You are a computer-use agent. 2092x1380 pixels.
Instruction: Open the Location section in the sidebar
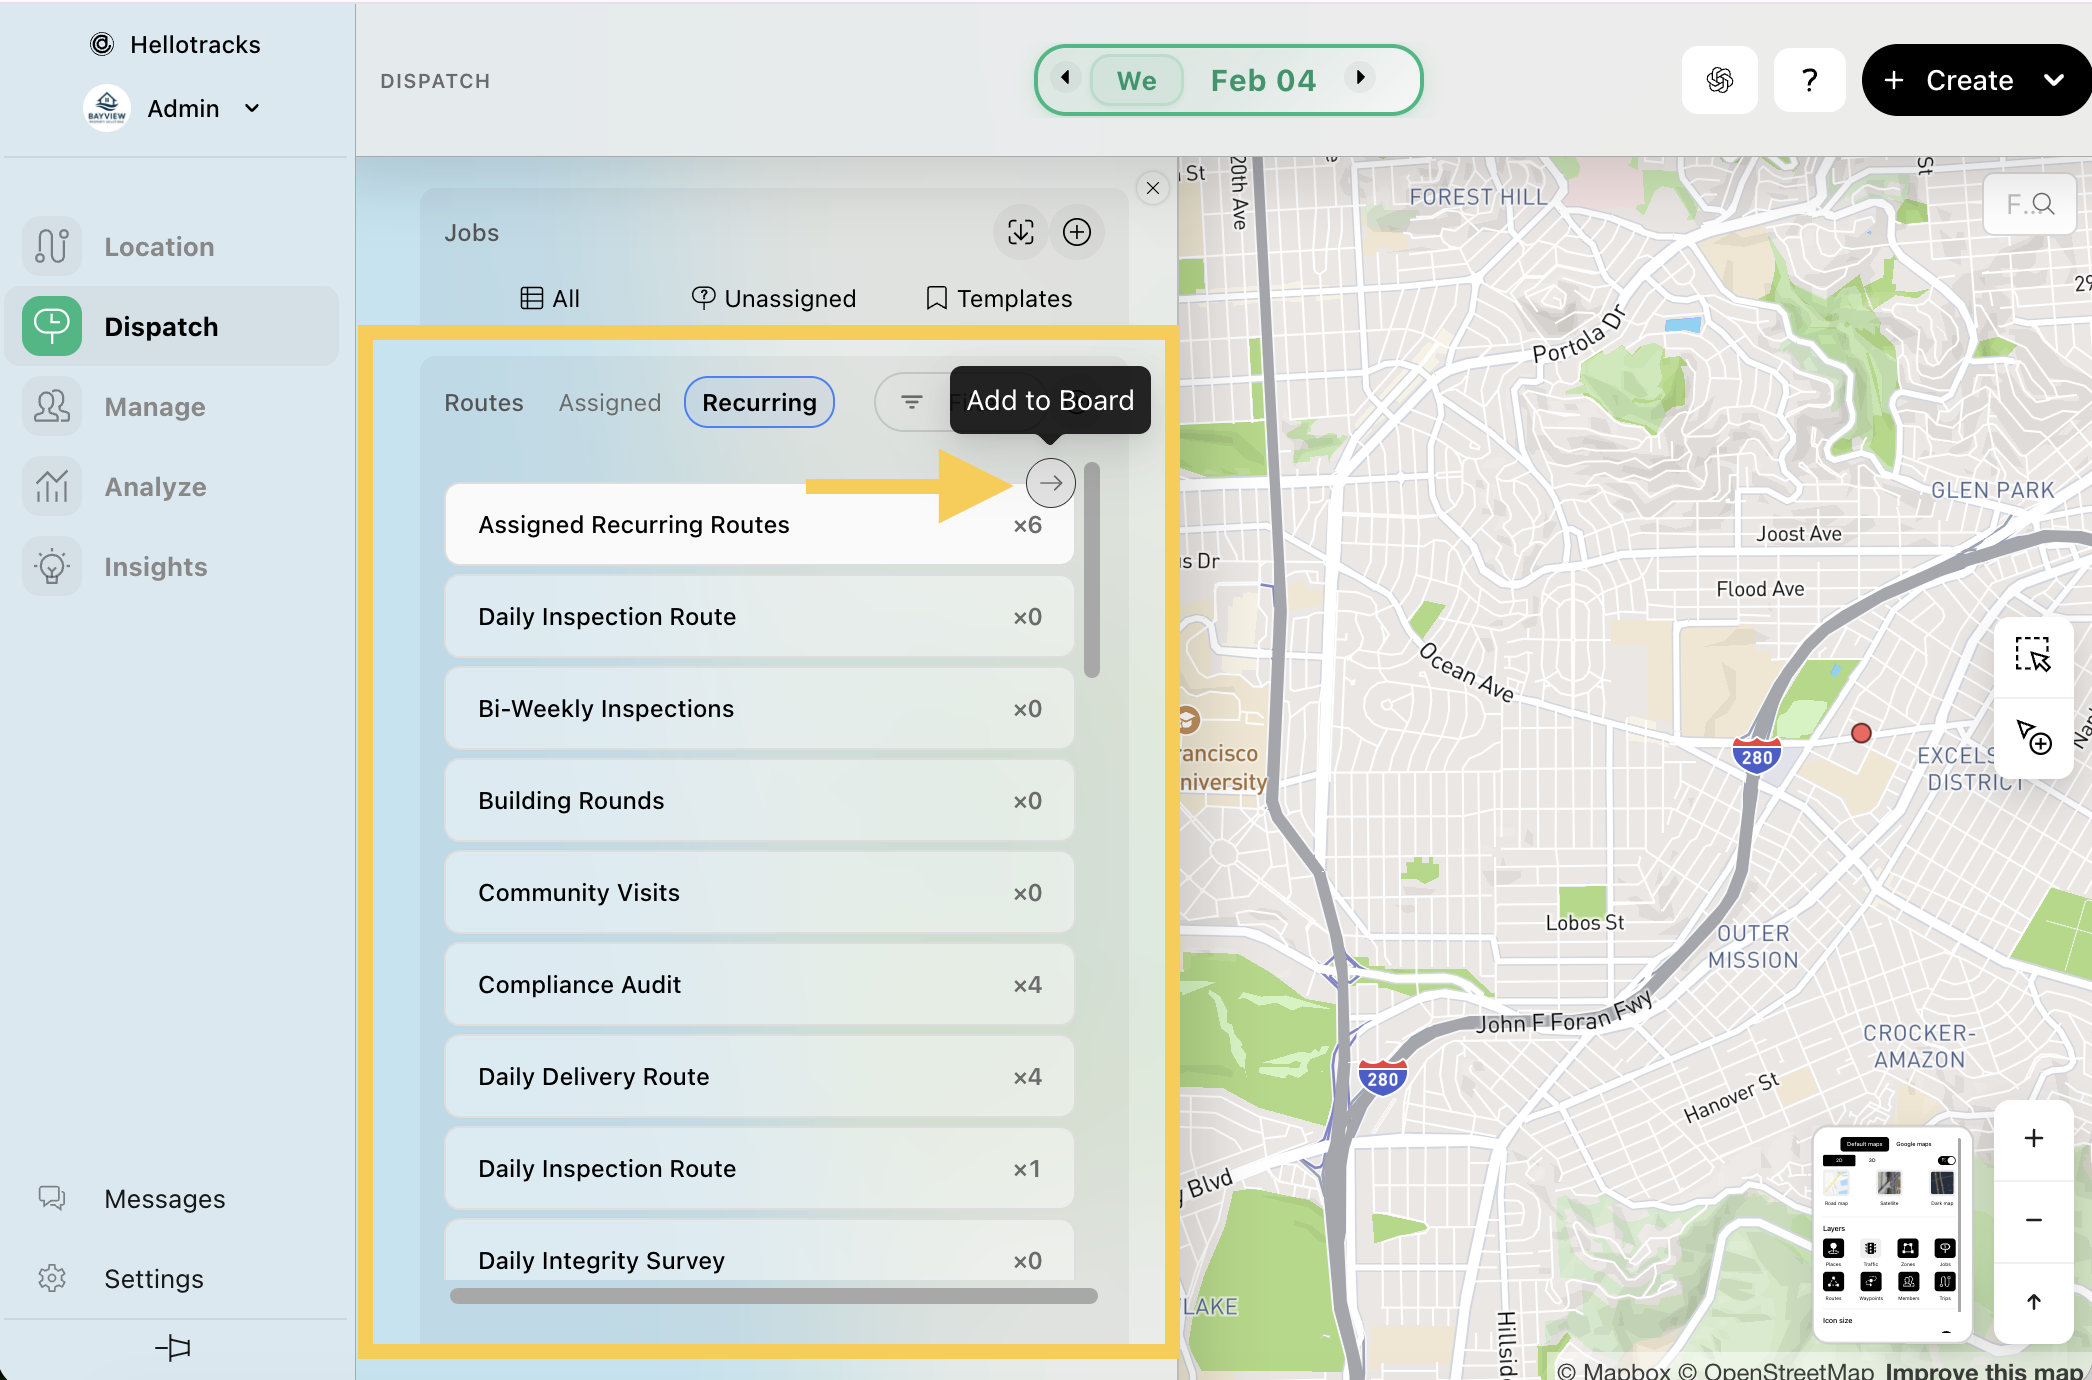tap(159, 247)
